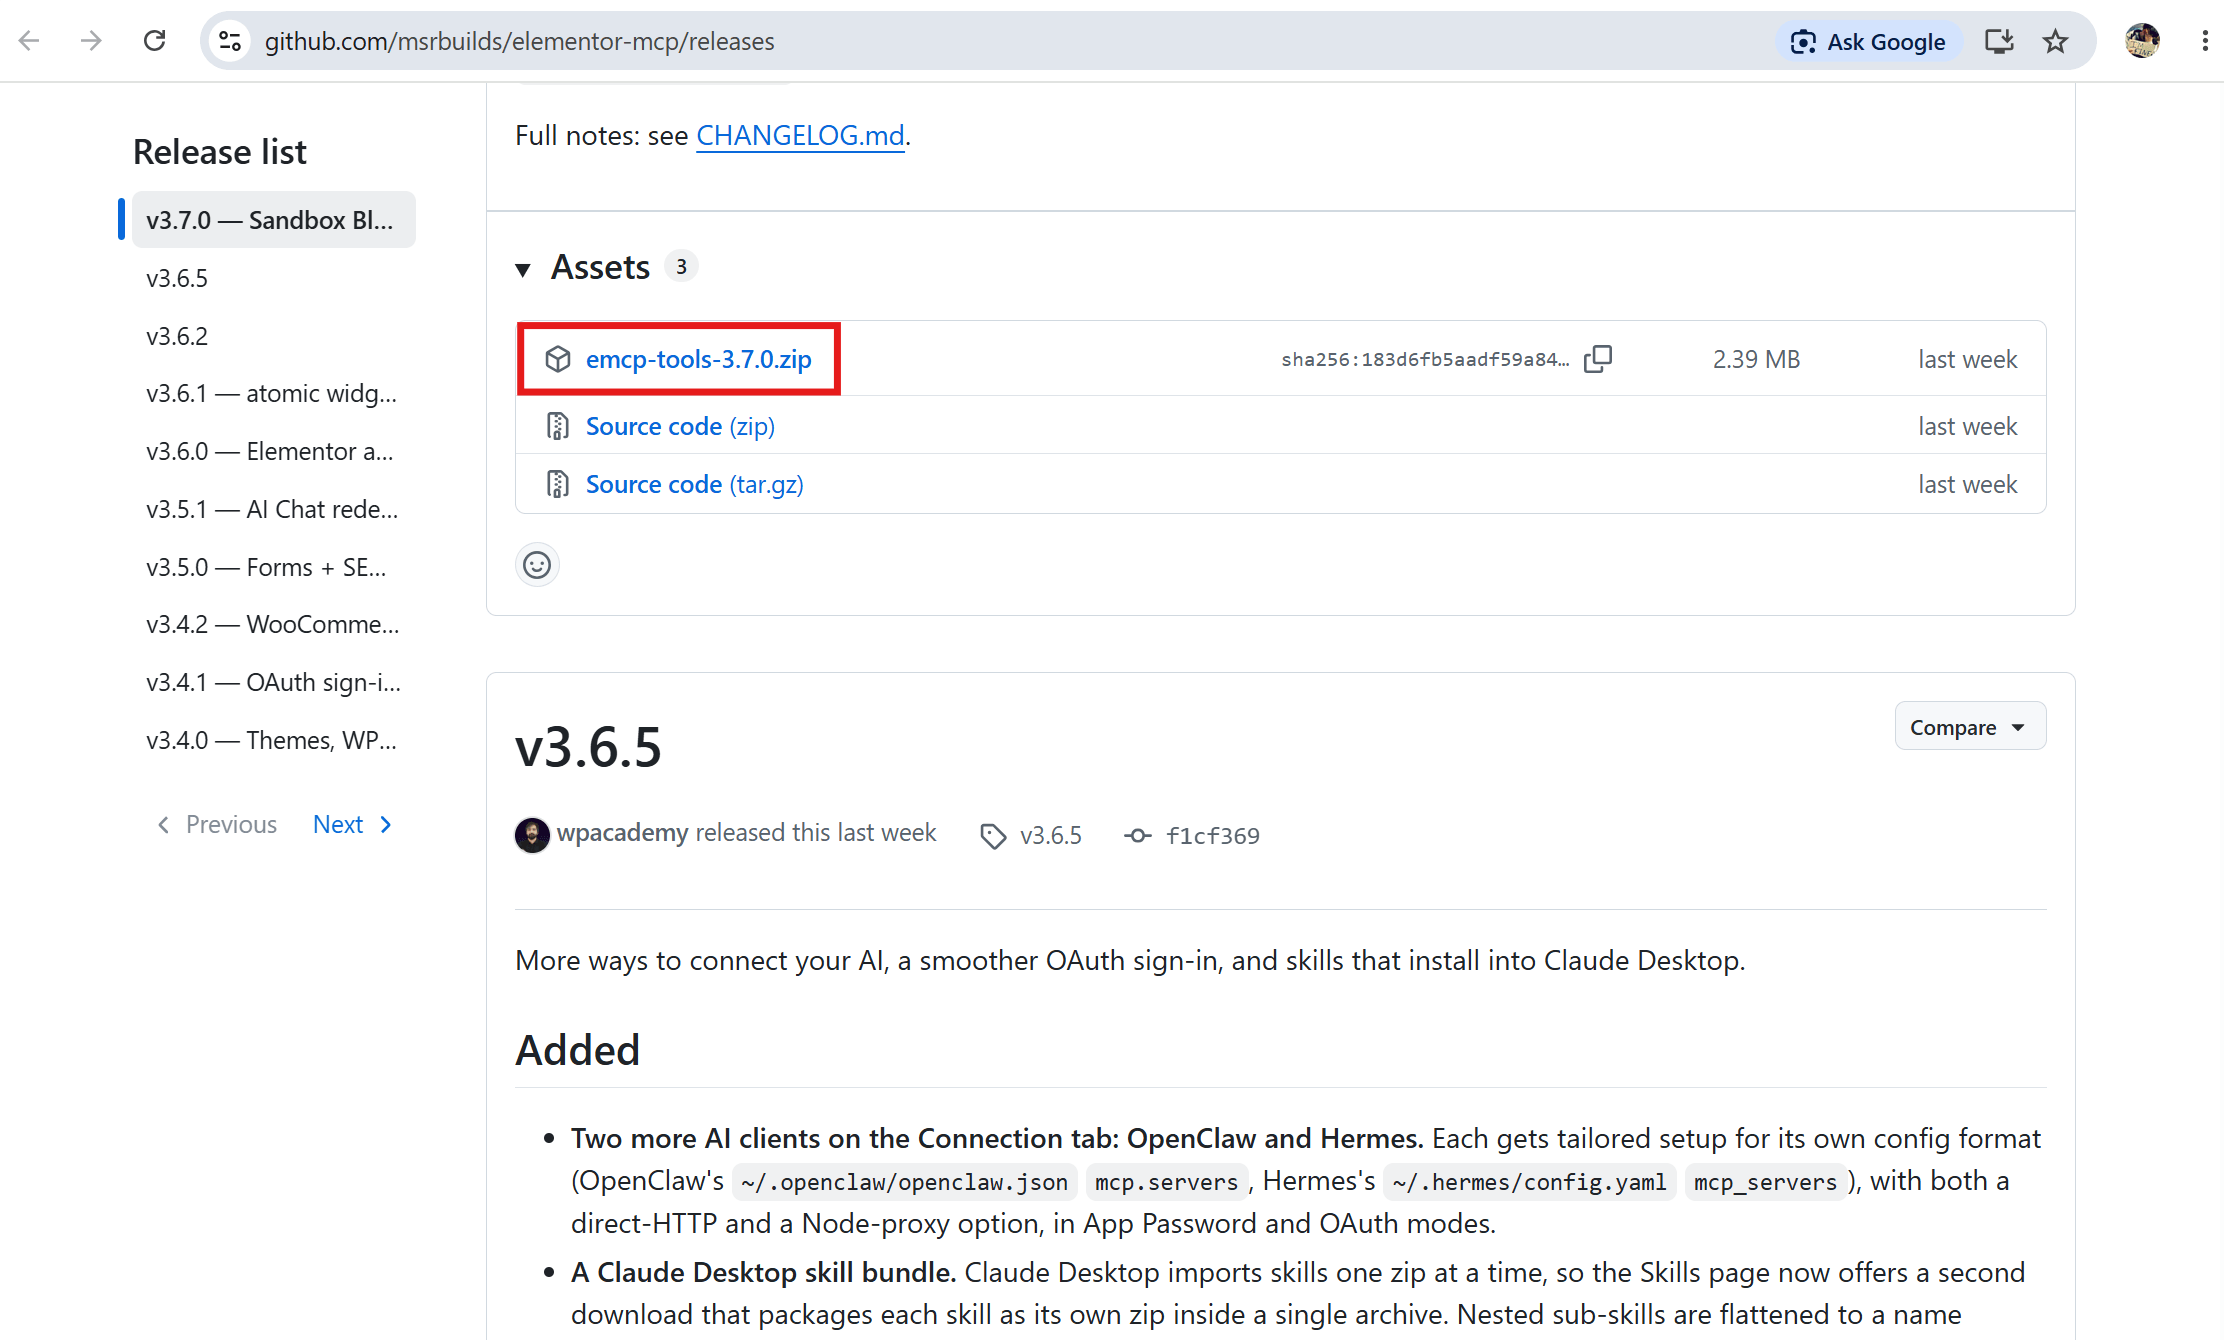Viewport: 2224px width, 1340px height.
Task: Go back to the previous page
Action: pos(29,41)
